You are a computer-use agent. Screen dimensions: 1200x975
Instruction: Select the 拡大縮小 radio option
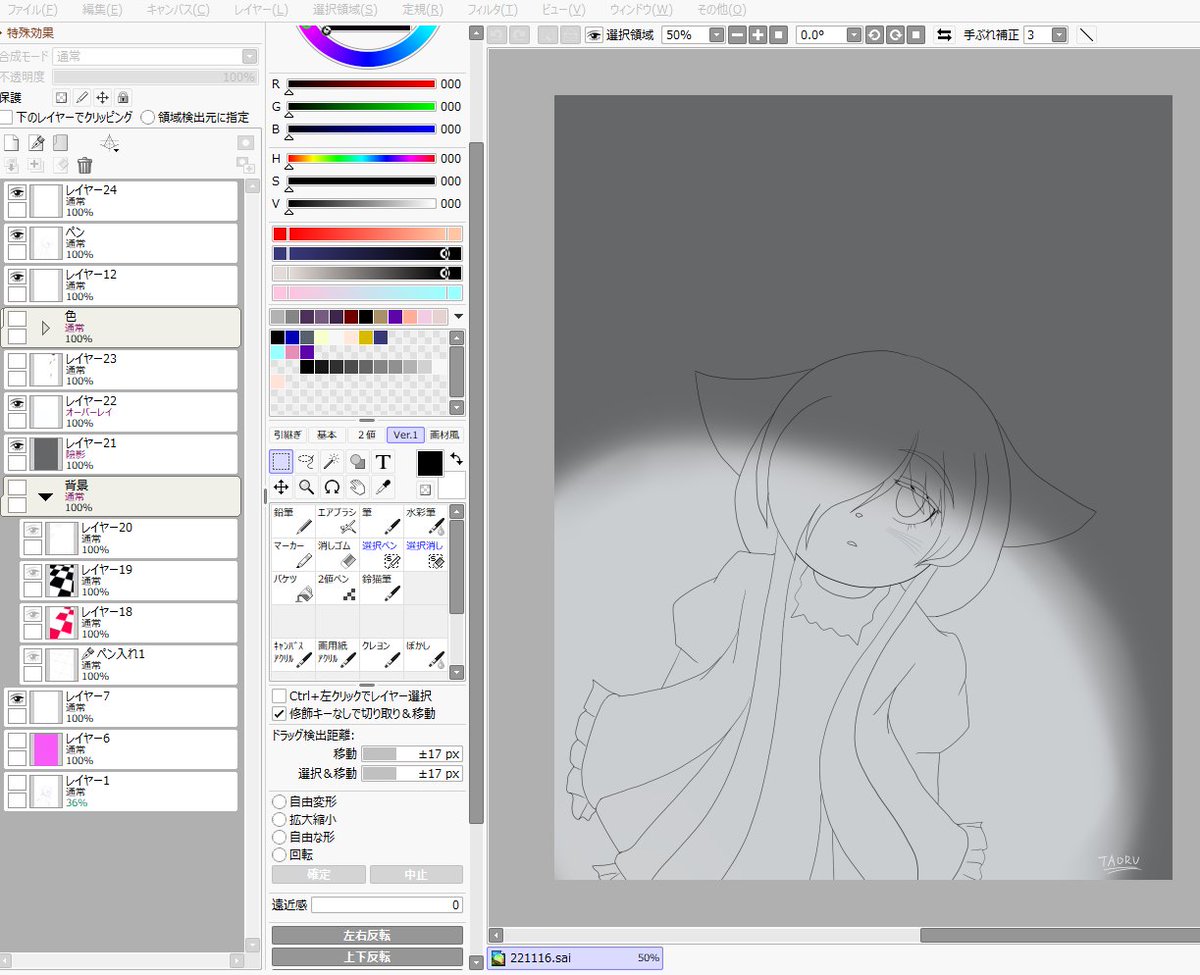click(x=279, y=819)
